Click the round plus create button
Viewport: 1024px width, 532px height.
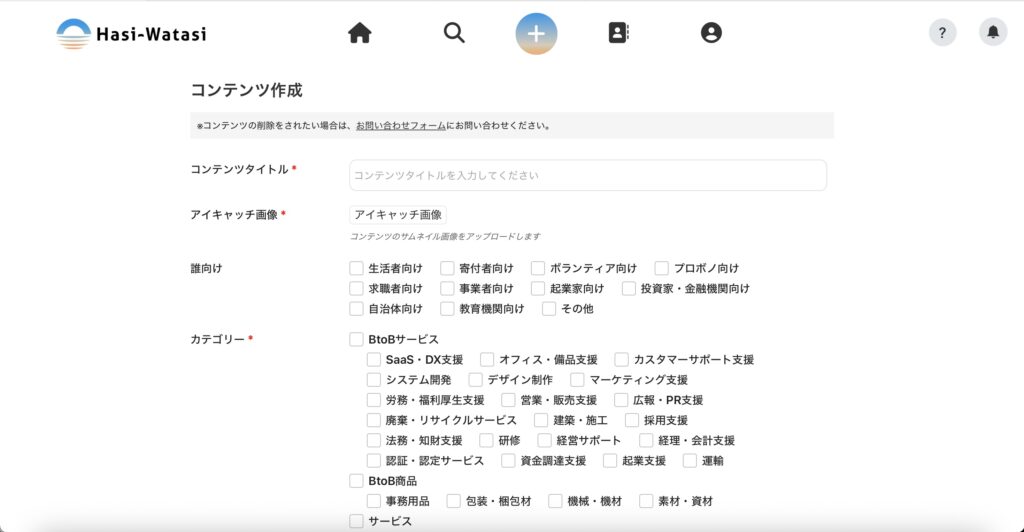tap(536, 33)
